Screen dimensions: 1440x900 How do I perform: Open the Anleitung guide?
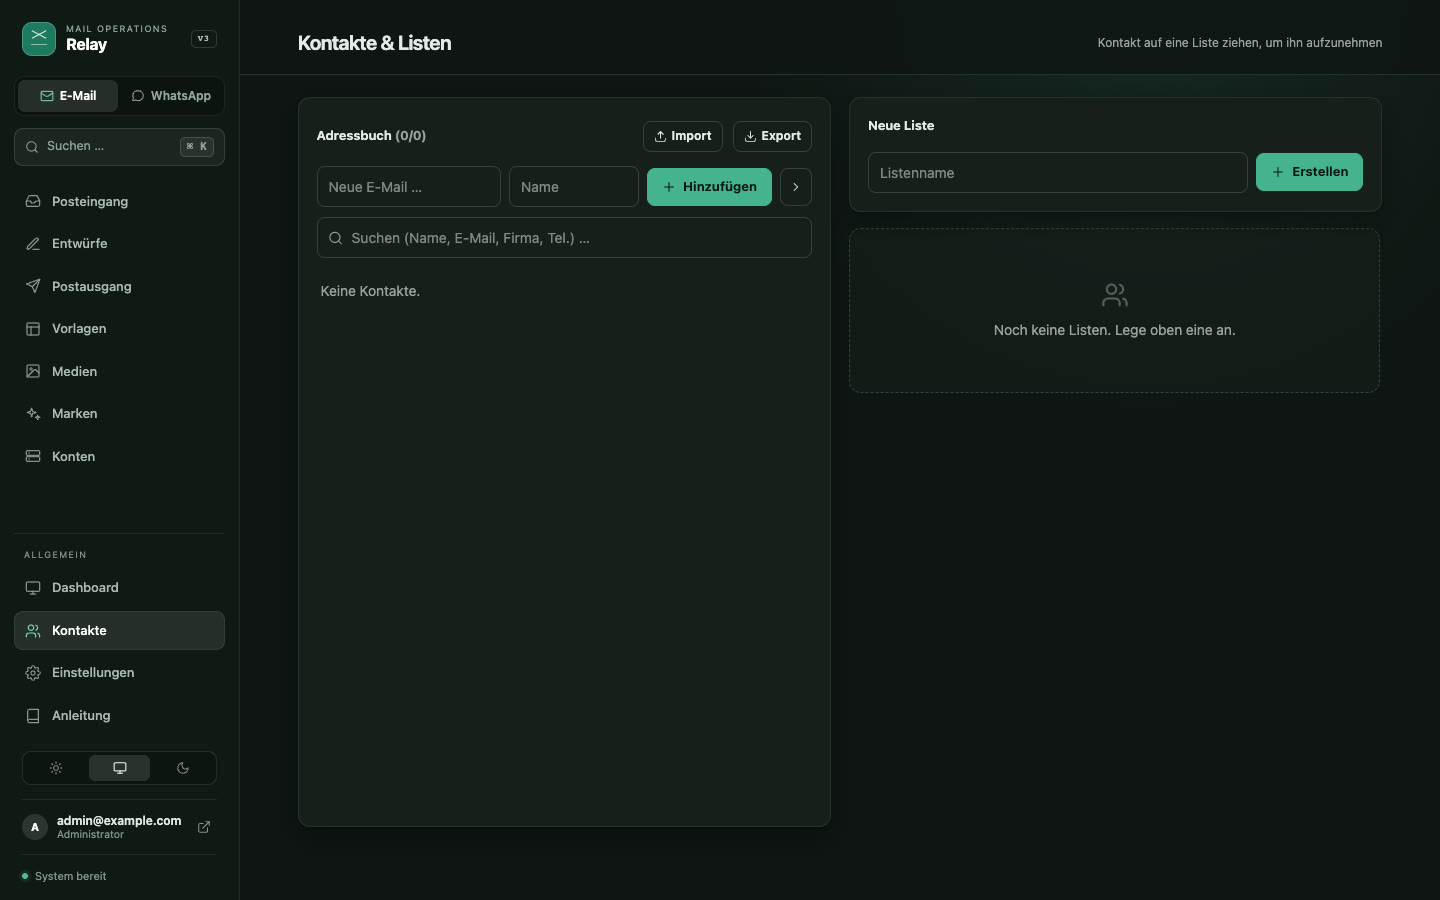(x=119, y=716)
